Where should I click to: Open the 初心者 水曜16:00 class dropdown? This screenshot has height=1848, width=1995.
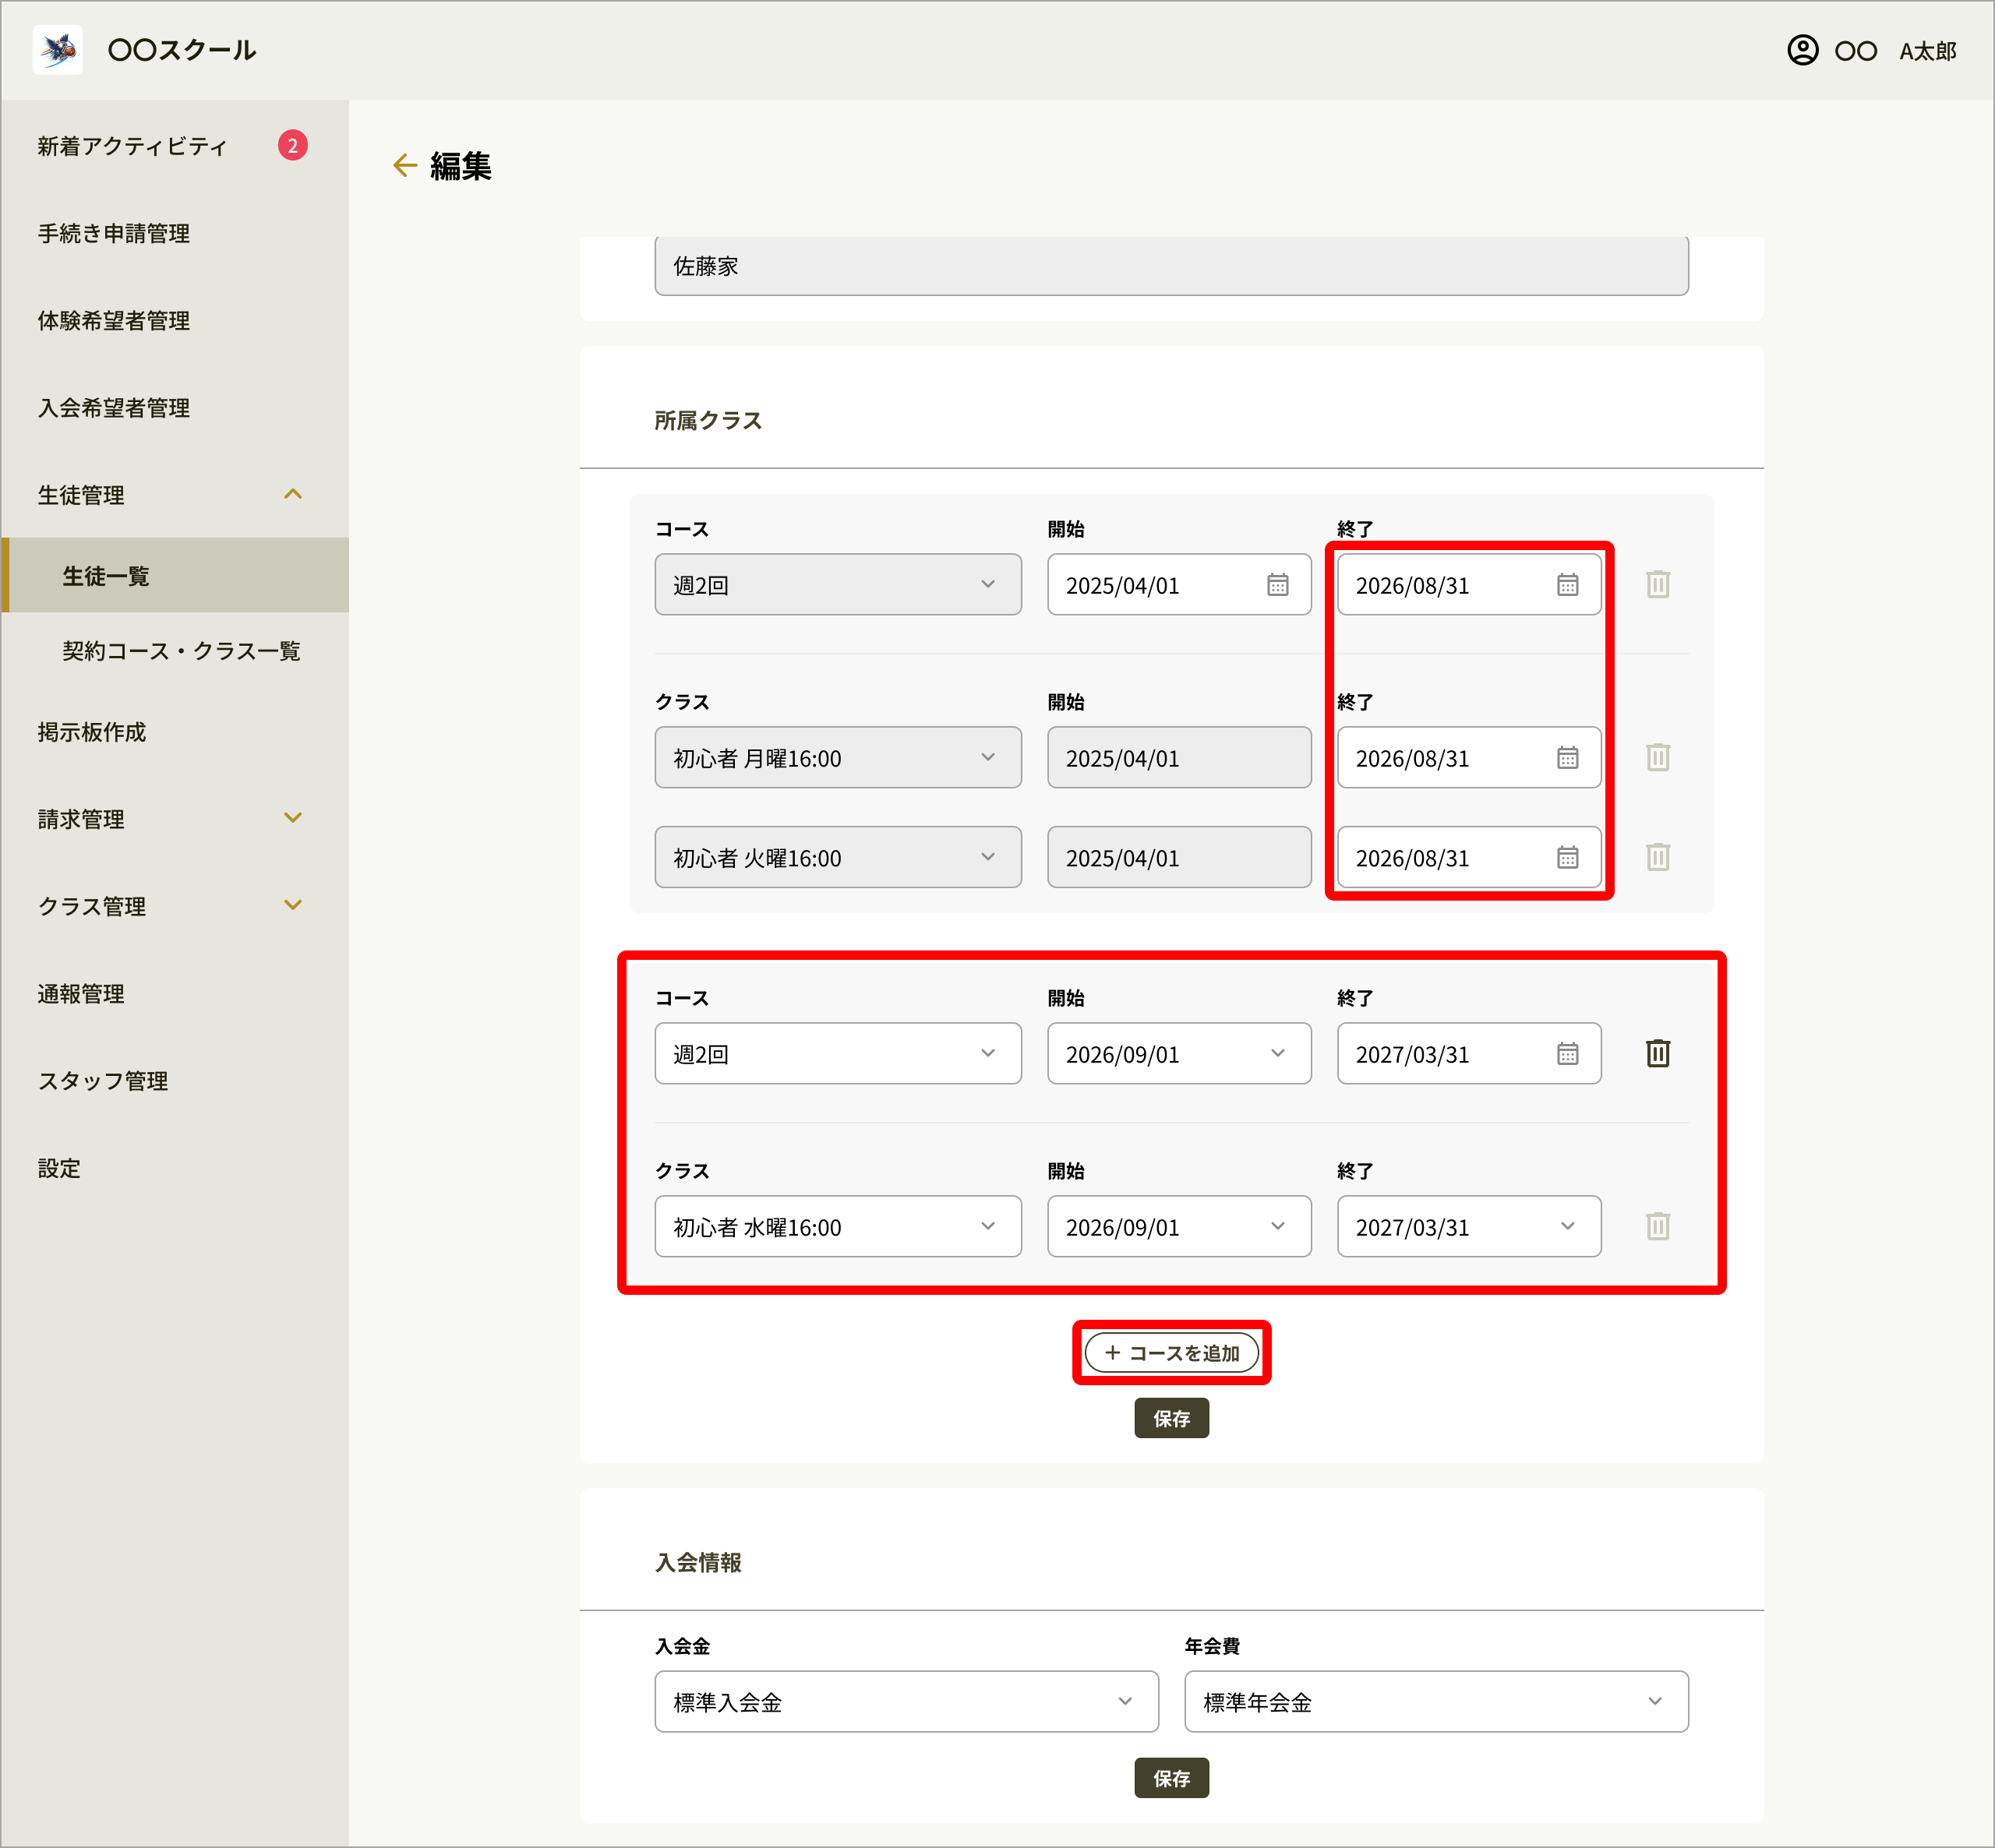point(838,1227)
